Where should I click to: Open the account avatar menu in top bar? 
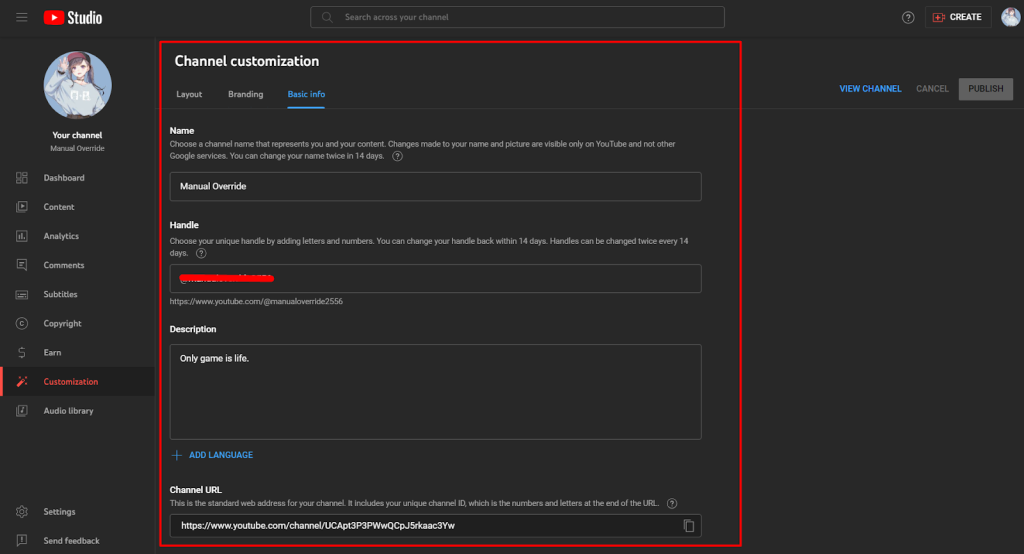pyautogui.click(x=1010, y=17)
